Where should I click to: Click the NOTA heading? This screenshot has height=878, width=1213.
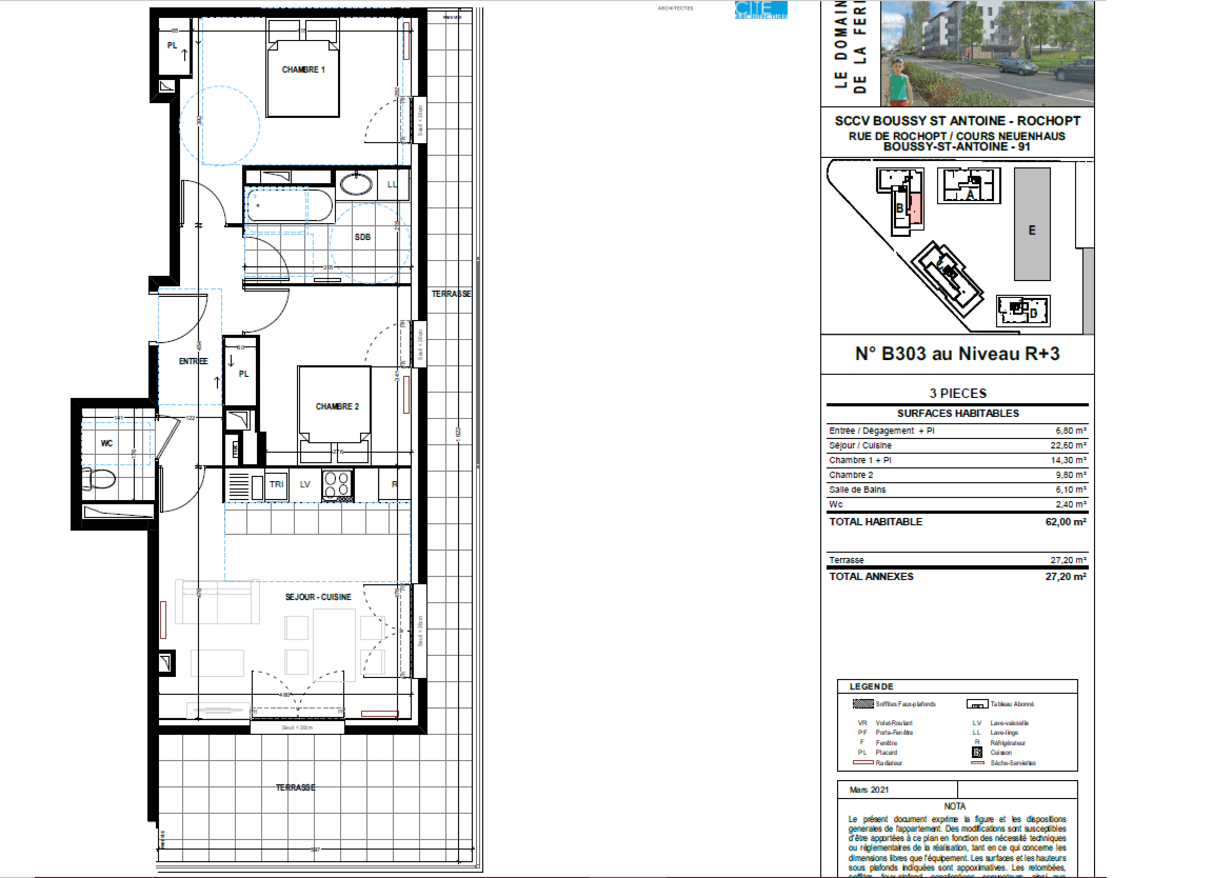click(956, 805)
